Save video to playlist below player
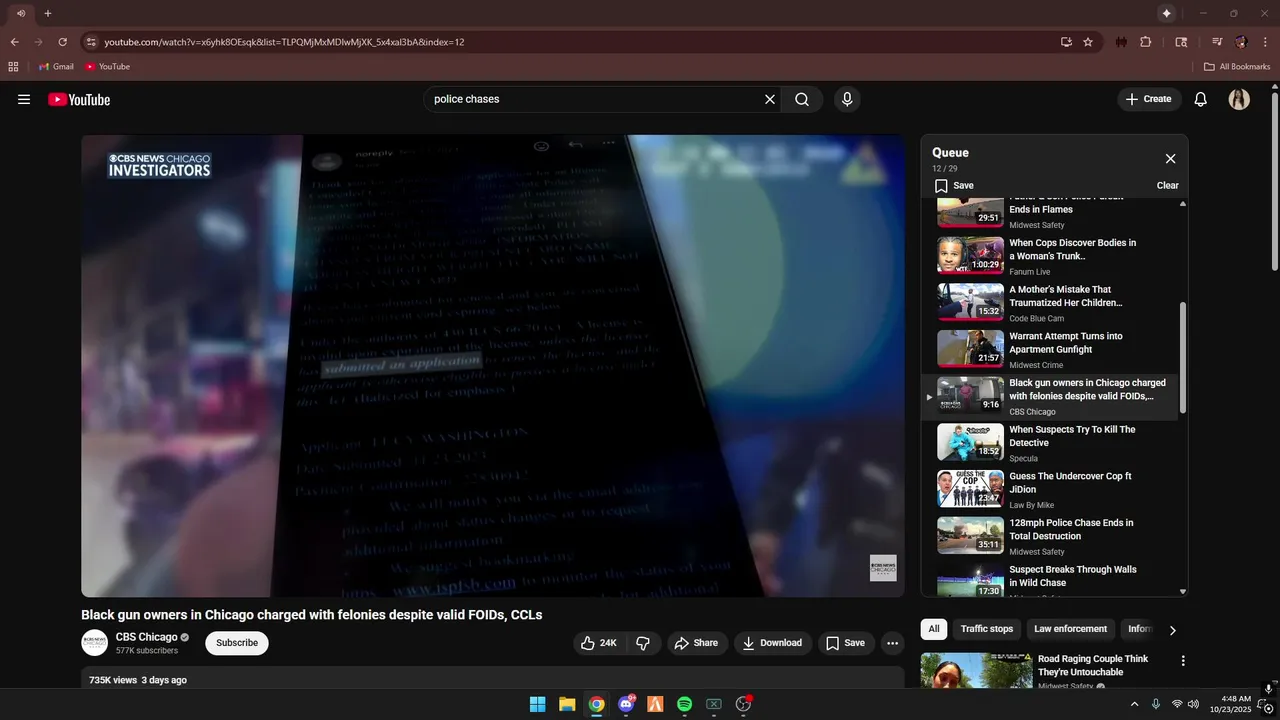This screenshot has height=720, width=1280. point(845,643)
